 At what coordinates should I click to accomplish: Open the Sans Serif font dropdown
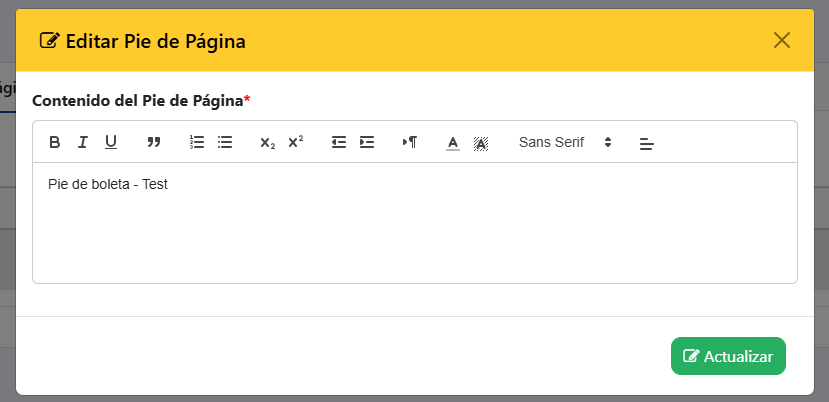(565, 142)
